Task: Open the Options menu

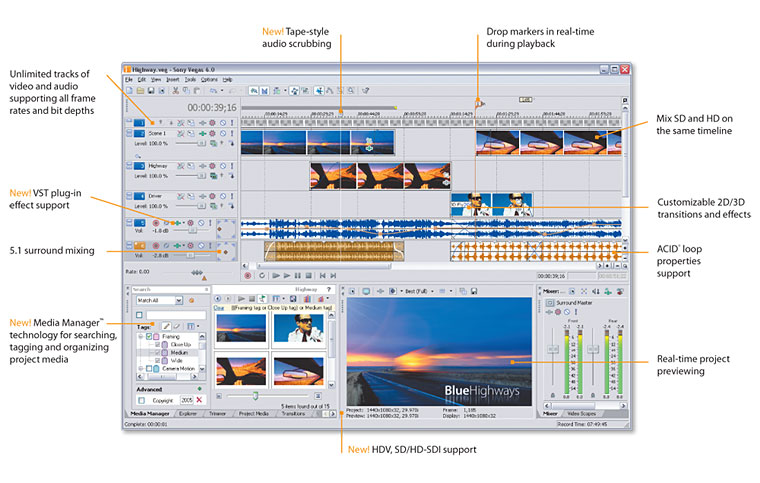Action: (x=209, y=79)
